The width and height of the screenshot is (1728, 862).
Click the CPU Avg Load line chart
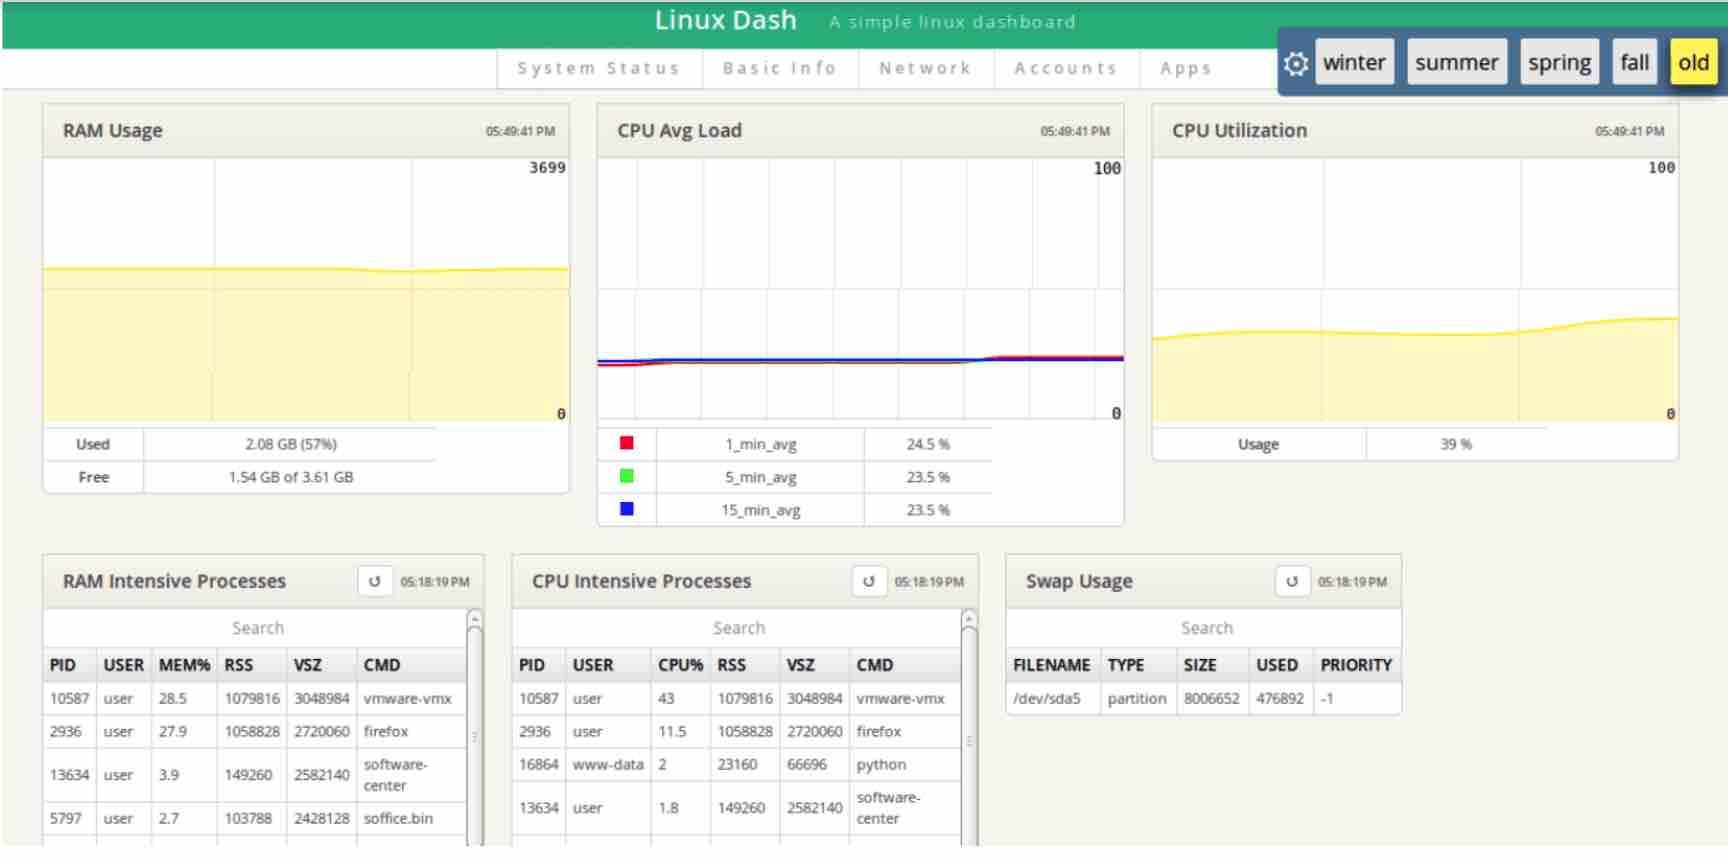(x=860, y=288)
